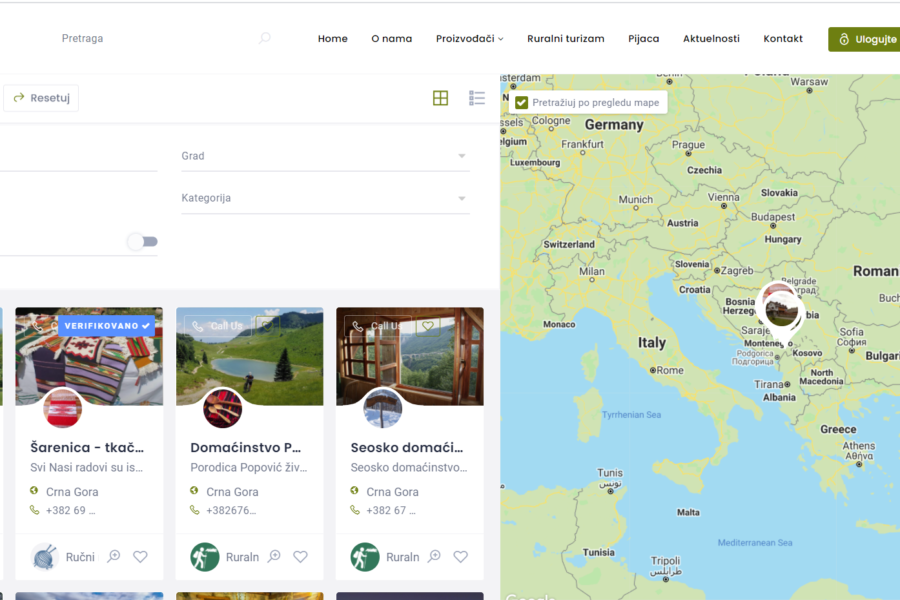Quick view magnifier on Seosko card footer
The height and width of the screenshot is (600, 900).
(x=434, y=556)
